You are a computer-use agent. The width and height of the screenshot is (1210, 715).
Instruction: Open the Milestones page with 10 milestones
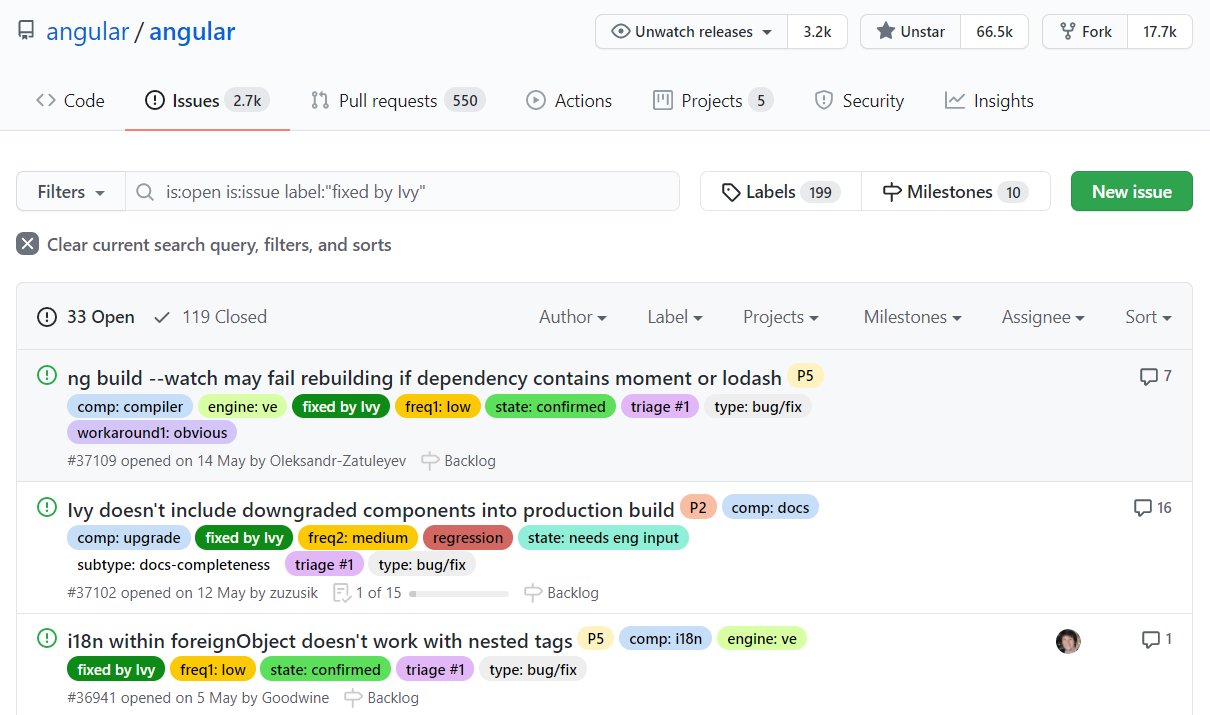point(956,191)
